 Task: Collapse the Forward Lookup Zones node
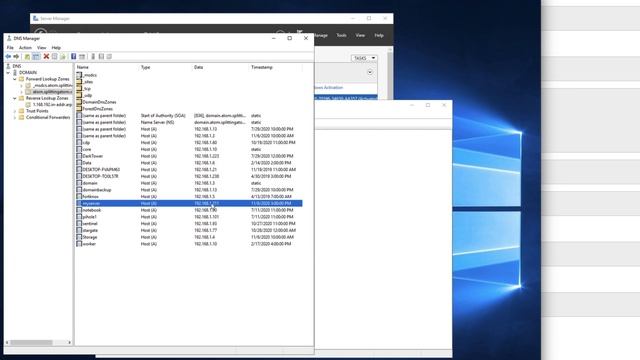tap(15, 79)
